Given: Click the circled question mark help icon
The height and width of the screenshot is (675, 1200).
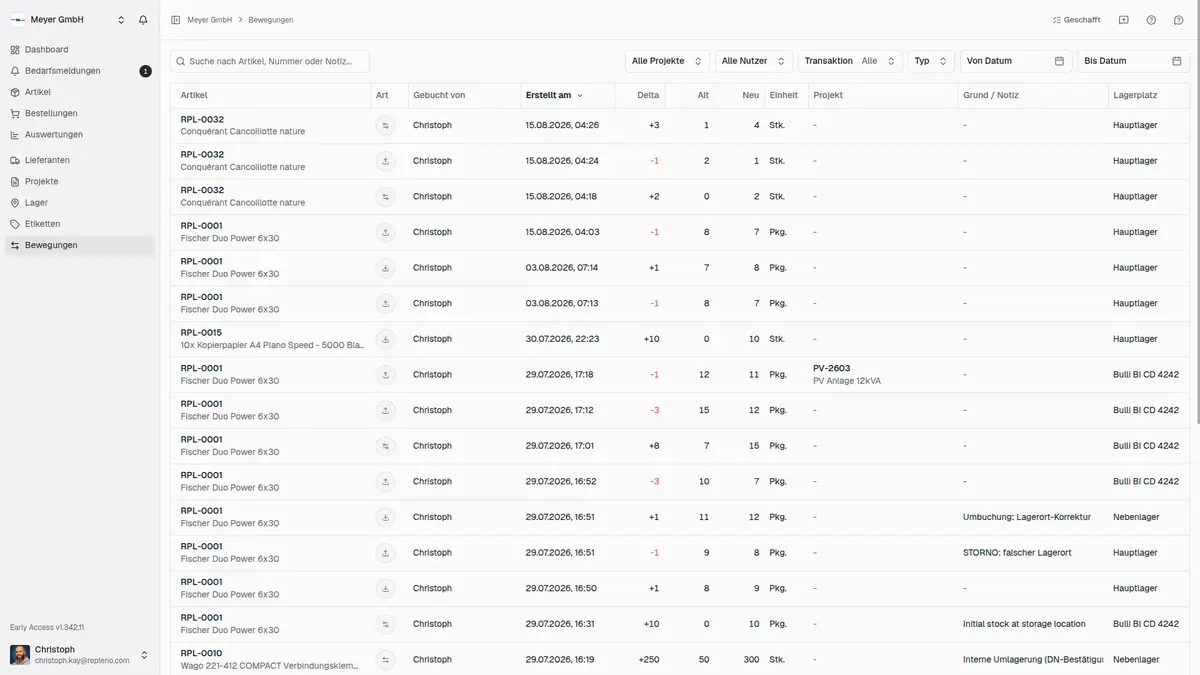Looking at the screenshot, I should click(1151, 20).
